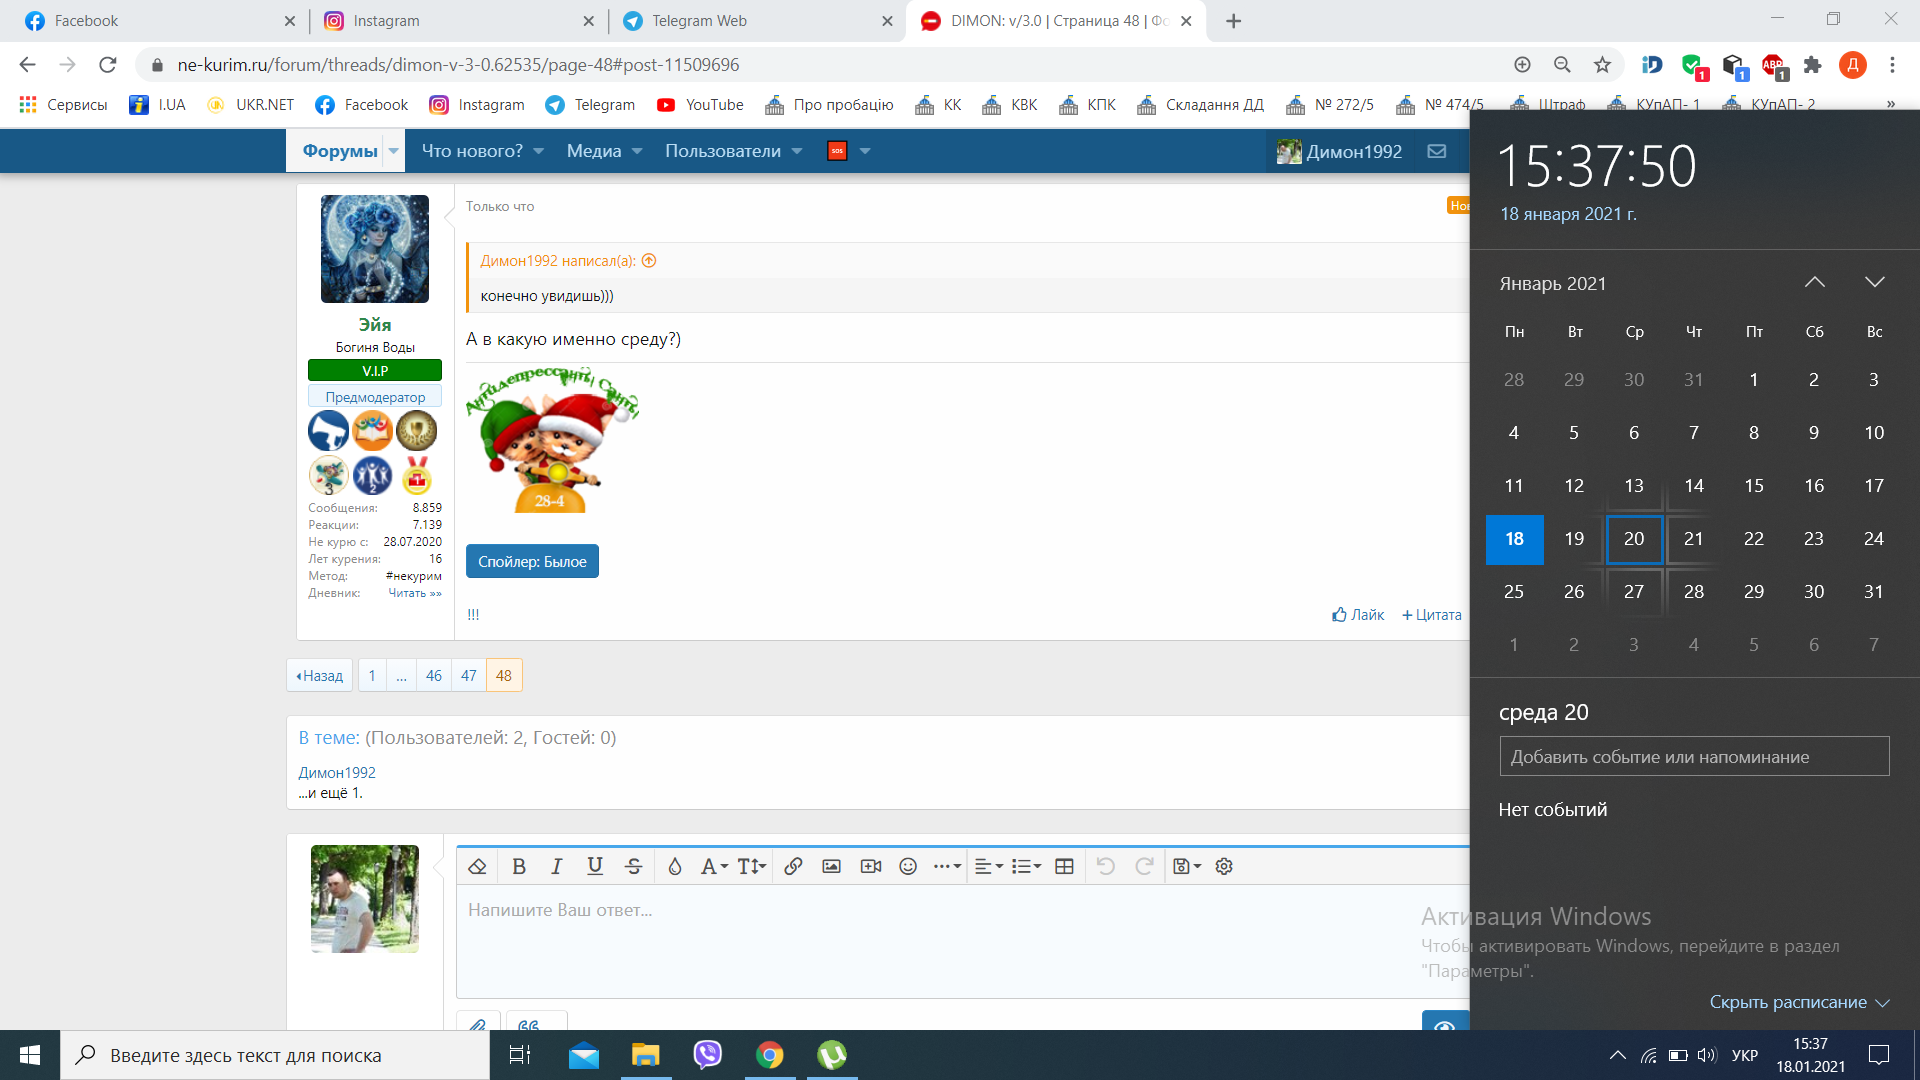
Task: Open the smiley emoji picker
Action: [x=908, y=866]
